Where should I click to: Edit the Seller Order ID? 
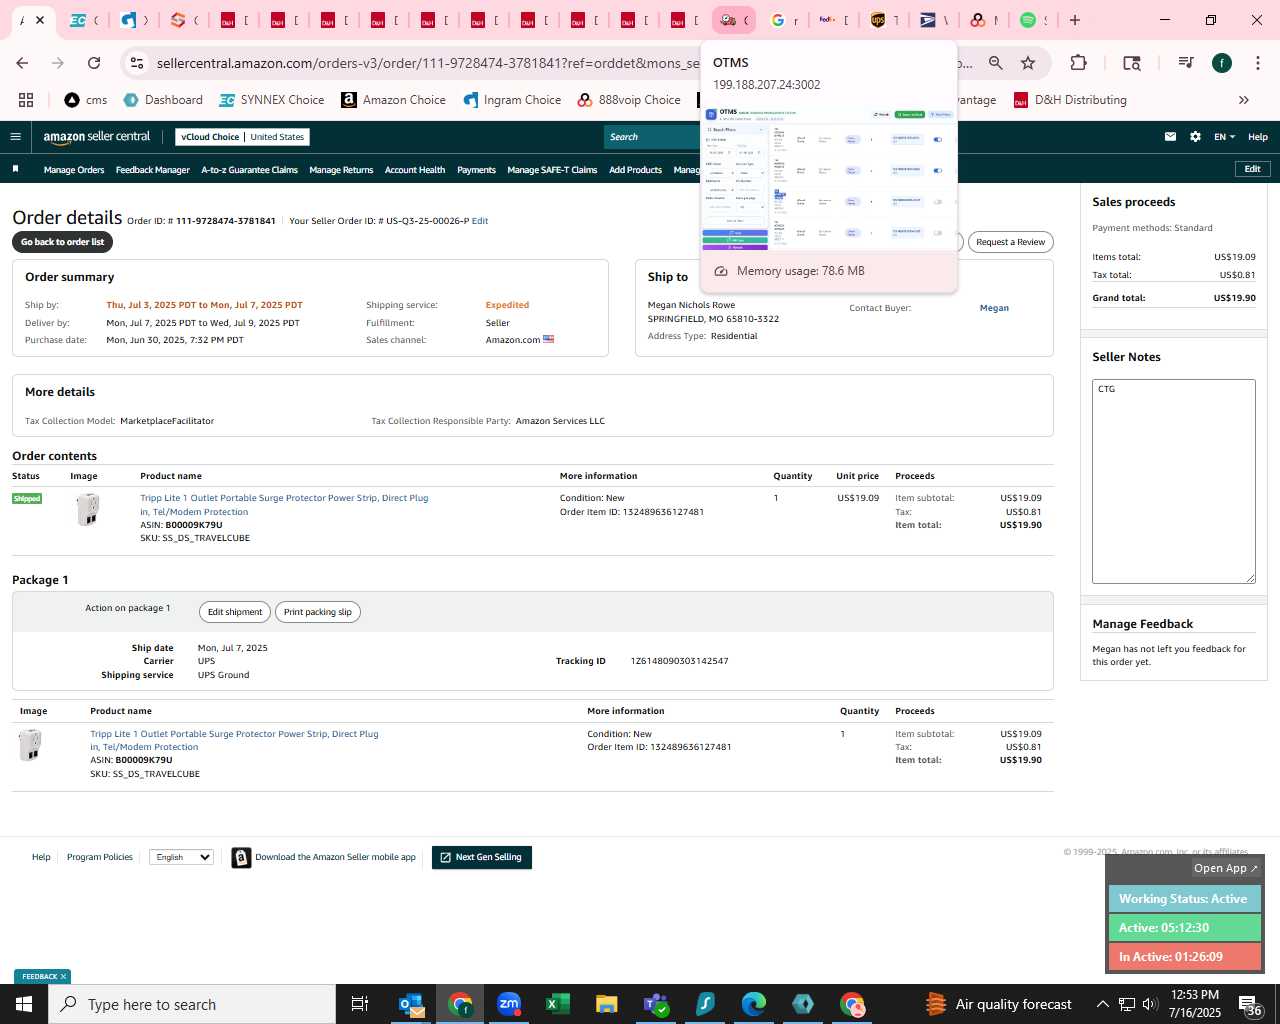[480, 221]
